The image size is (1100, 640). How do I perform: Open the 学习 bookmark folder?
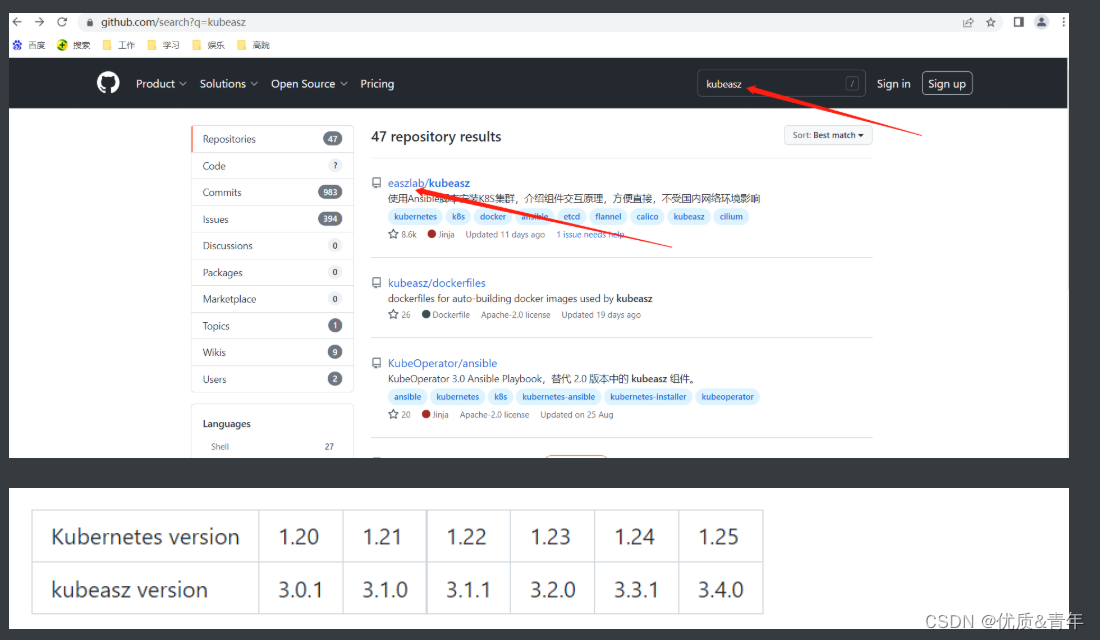163,45
